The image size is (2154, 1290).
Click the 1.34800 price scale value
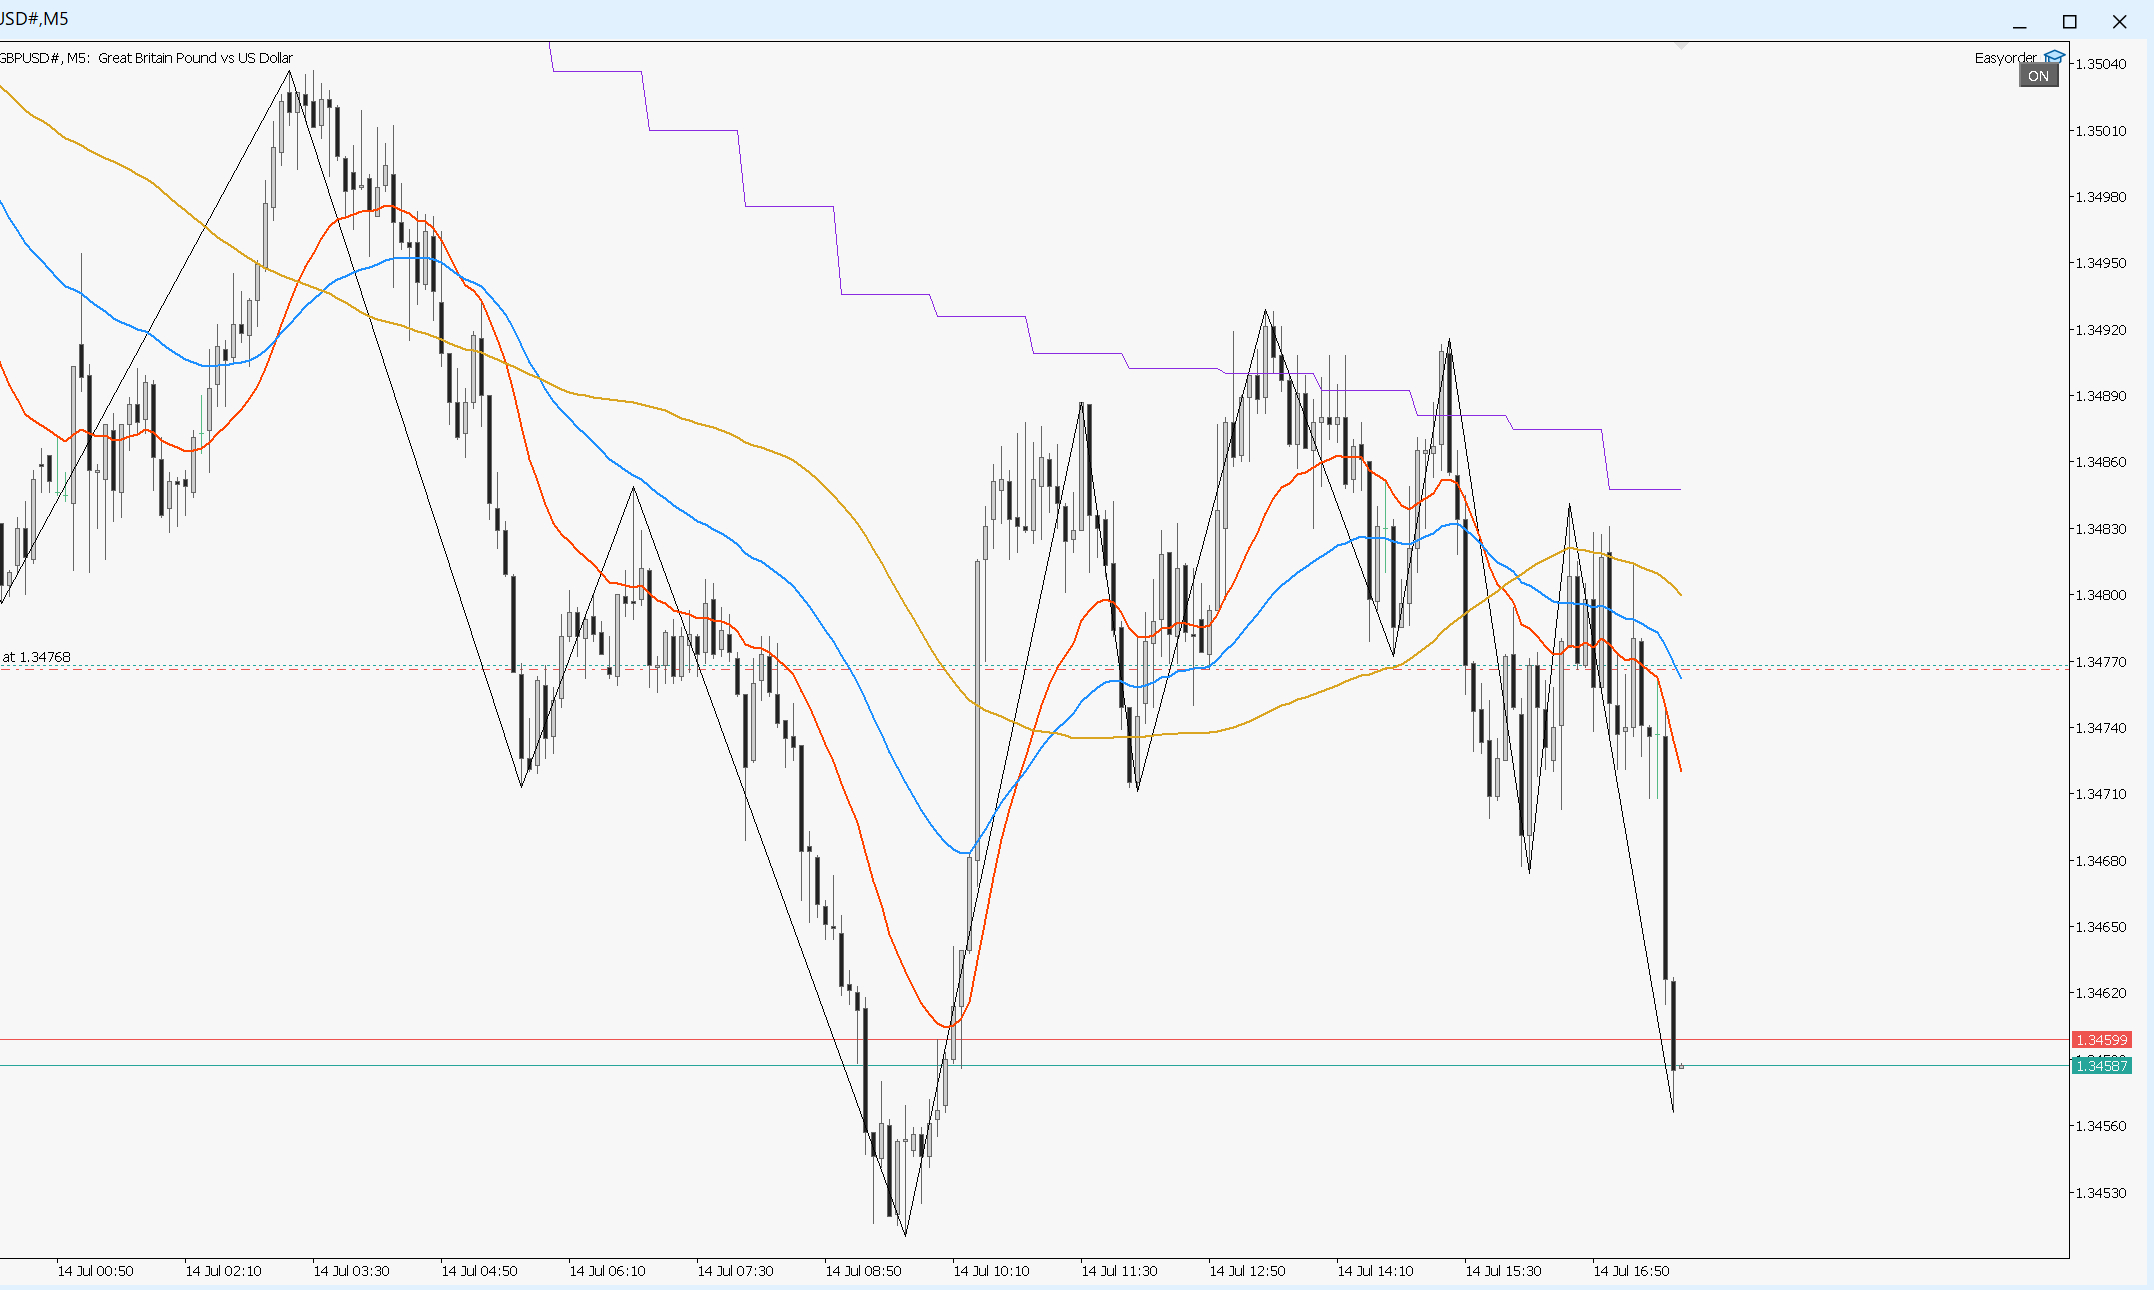(x=2100, y=595)
